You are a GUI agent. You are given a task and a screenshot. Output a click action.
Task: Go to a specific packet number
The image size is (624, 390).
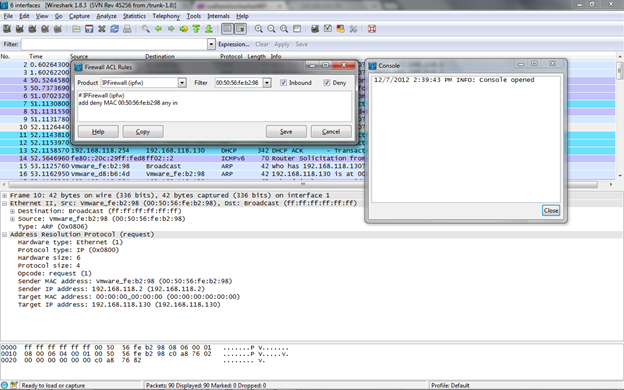[x=183, y=29]
